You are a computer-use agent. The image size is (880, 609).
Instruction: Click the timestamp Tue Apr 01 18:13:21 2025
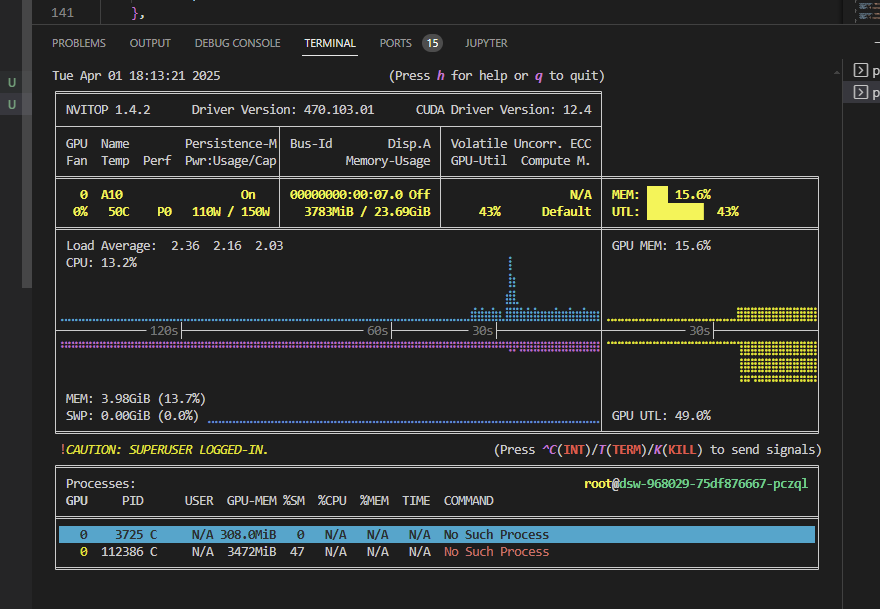136,76
